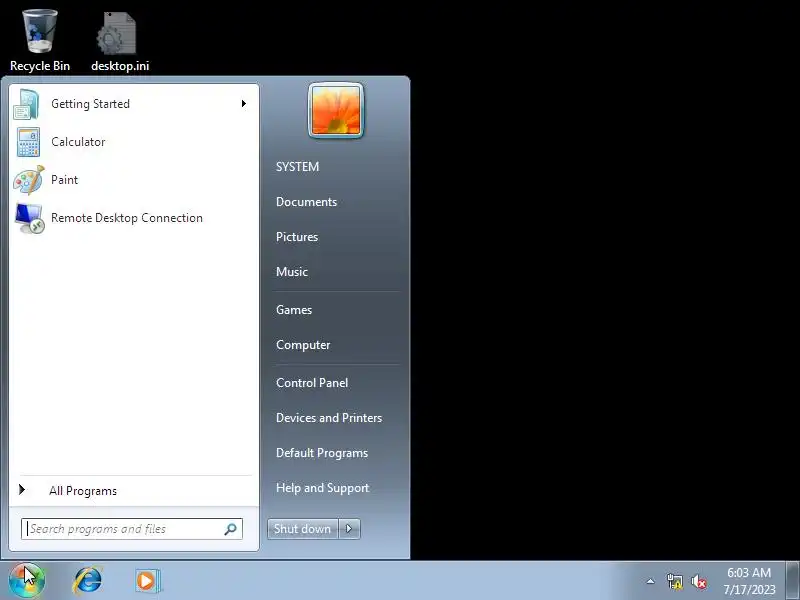Click the Calculator program label
Image resolution: width=800 pixels, height=600 pixels.
point(78,142)
